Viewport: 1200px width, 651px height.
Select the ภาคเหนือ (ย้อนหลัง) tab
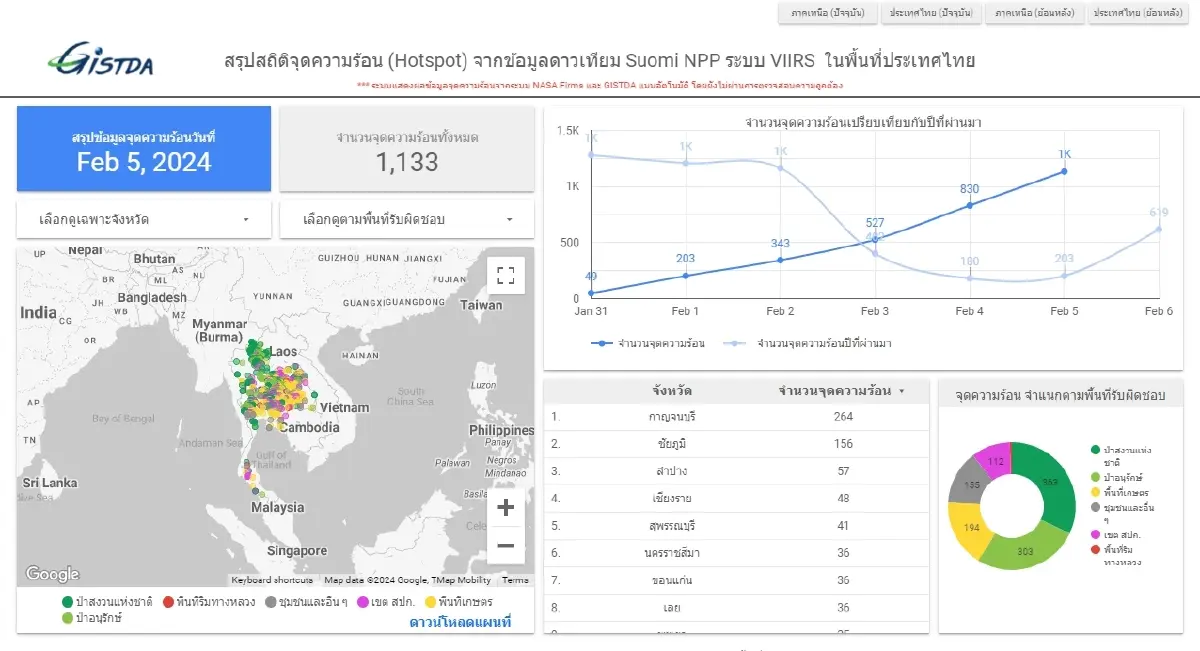(x=1035, y=13)
